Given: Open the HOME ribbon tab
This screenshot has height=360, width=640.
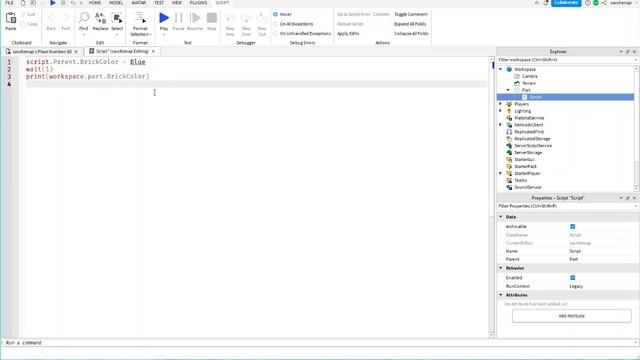Looking at the screenshot, I should coord(95,3).
